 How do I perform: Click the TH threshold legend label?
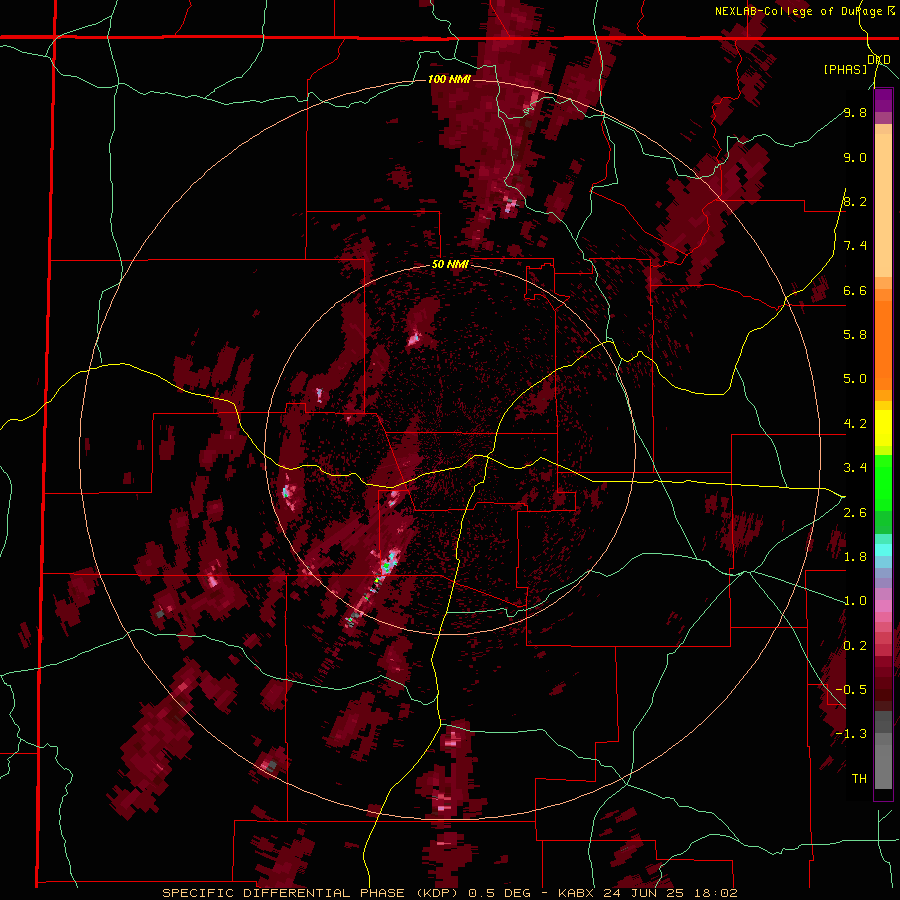click(x=859, y=779)
